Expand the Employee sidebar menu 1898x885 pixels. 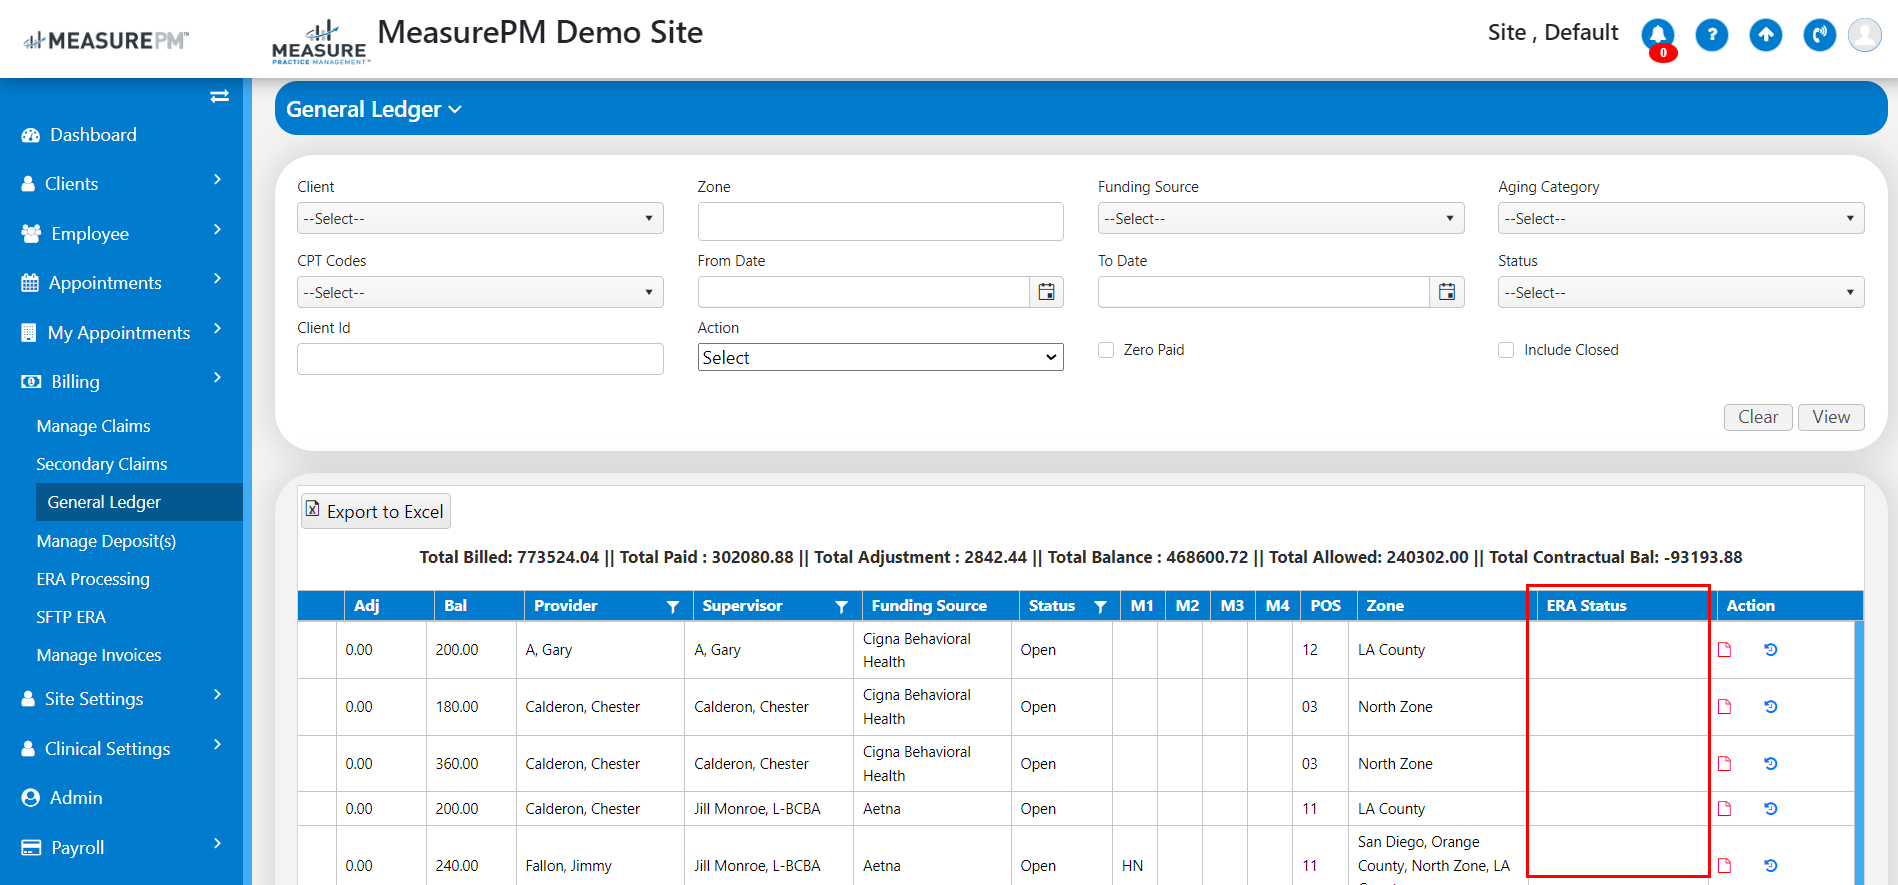coord(121,233)
